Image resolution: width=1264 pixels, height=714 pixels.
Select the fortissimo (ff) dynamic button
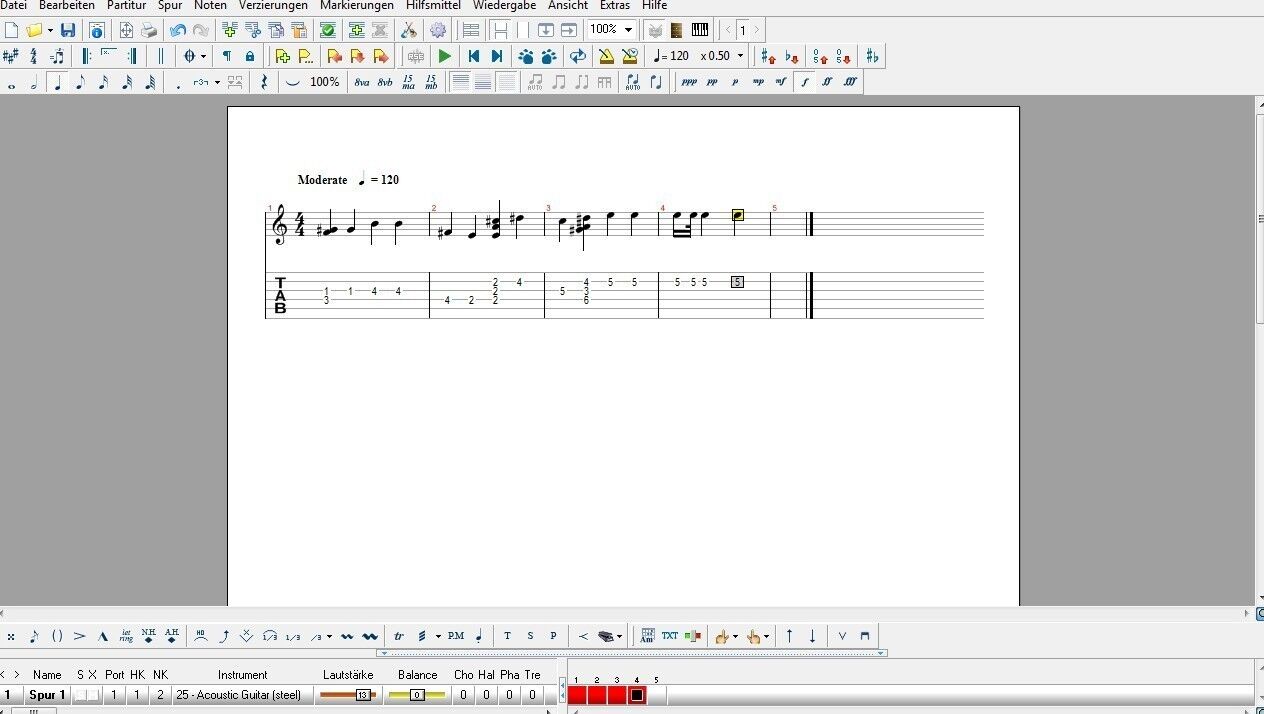tap(828, 83)
